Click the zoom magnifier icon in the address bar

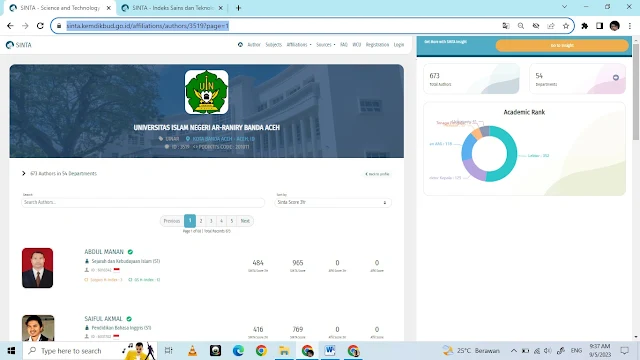point(521,26)
